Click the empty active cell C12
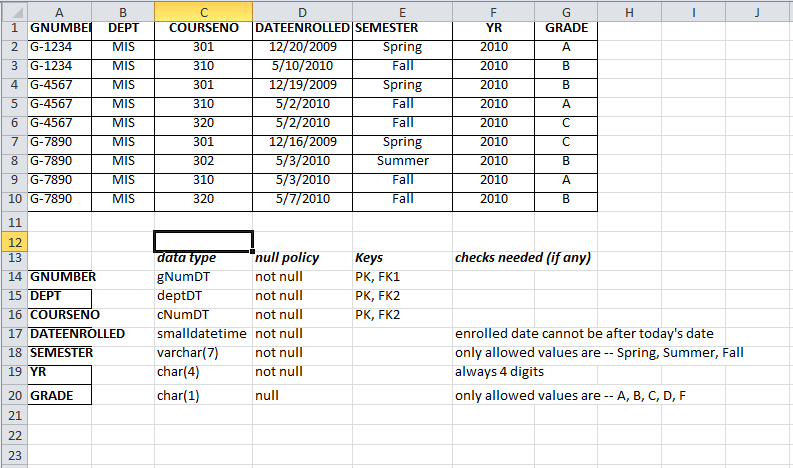Viewport: 793px width, 468px height. point(203,241)
